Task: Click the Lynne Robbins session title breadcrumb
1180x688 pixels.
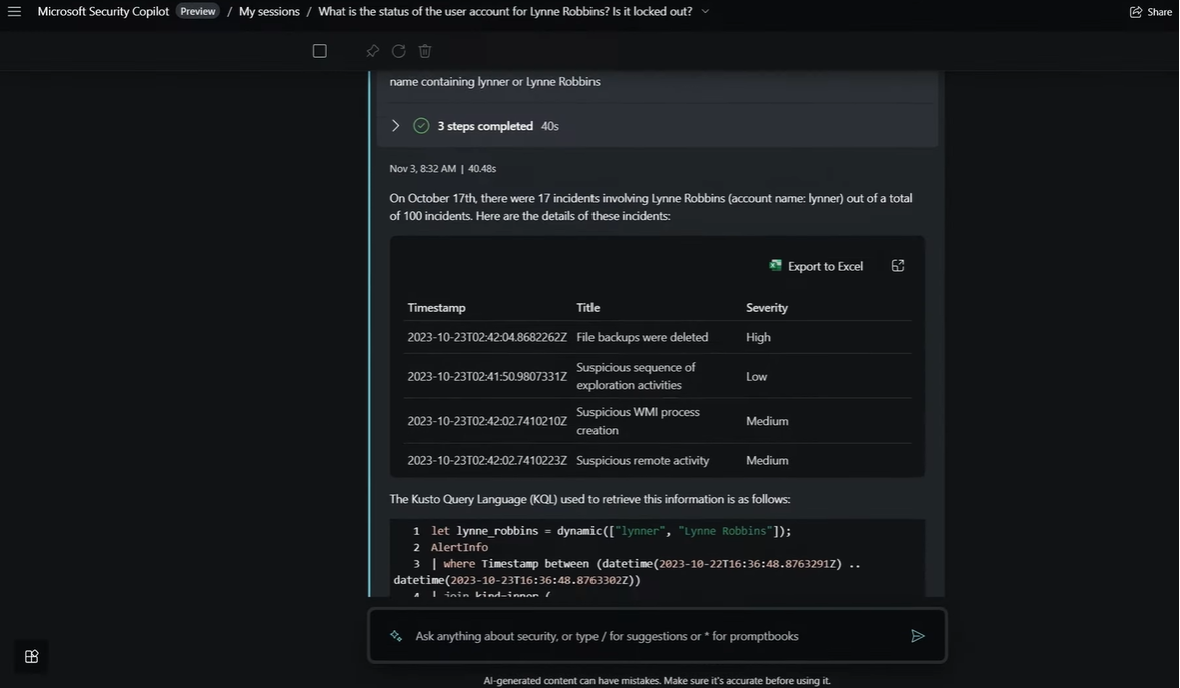Action: coord(505,11)
